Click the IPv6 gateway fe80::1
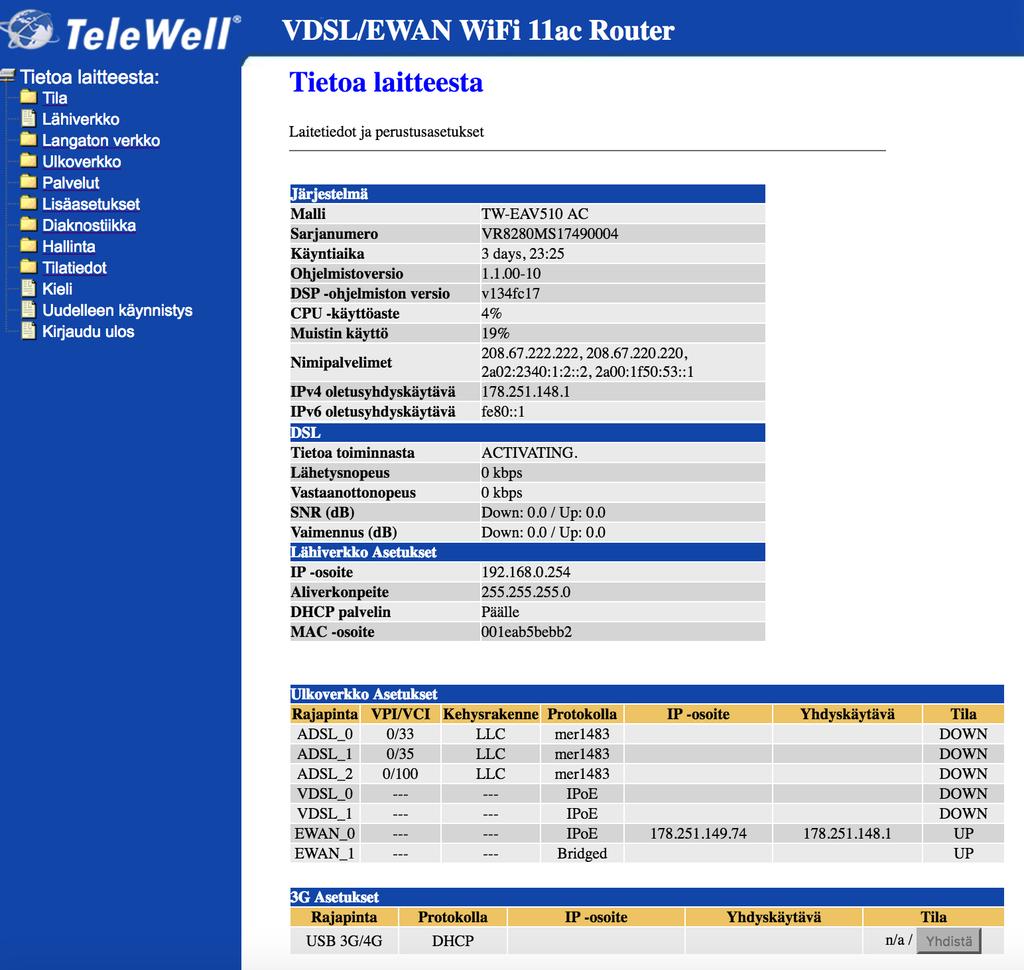 click(502, 412)
